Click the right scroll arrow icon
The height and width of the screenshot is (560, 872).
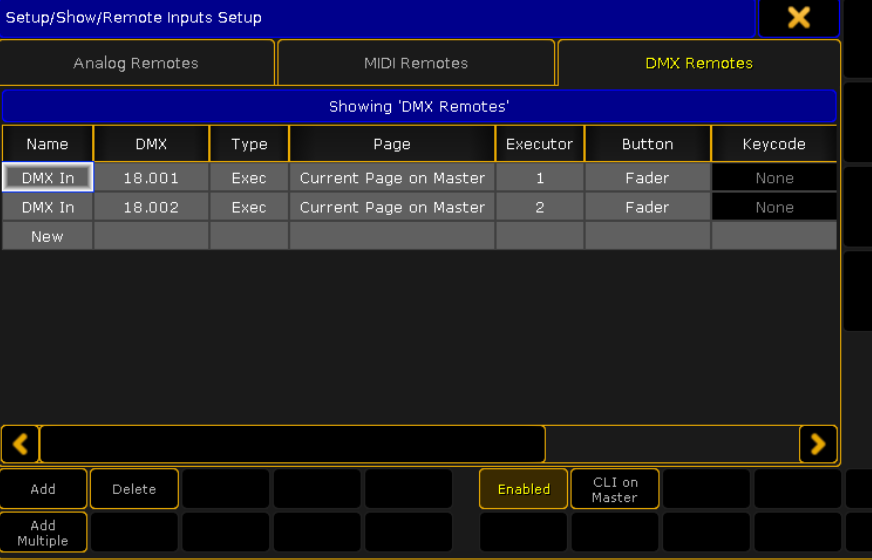pos(818,444)
